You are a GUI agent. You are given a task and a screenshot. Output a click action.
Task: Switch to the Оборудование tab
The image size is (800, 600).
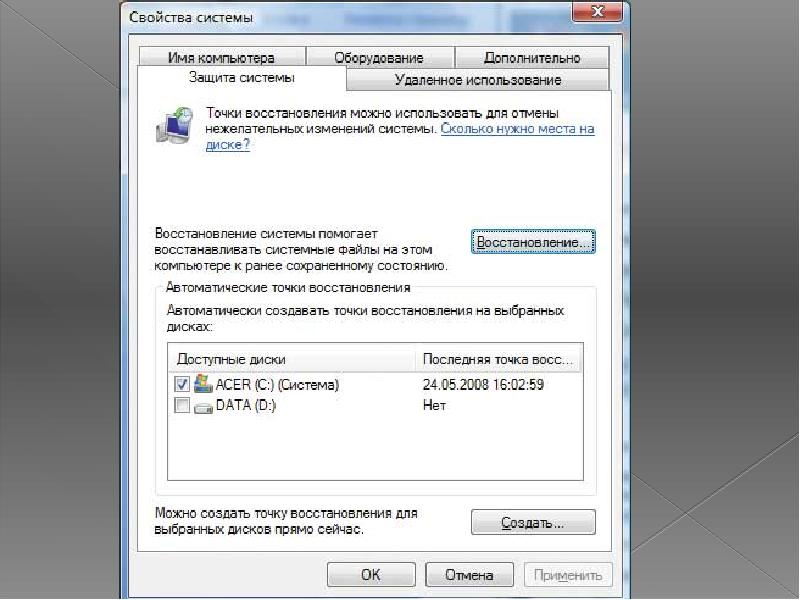(380, 58)
